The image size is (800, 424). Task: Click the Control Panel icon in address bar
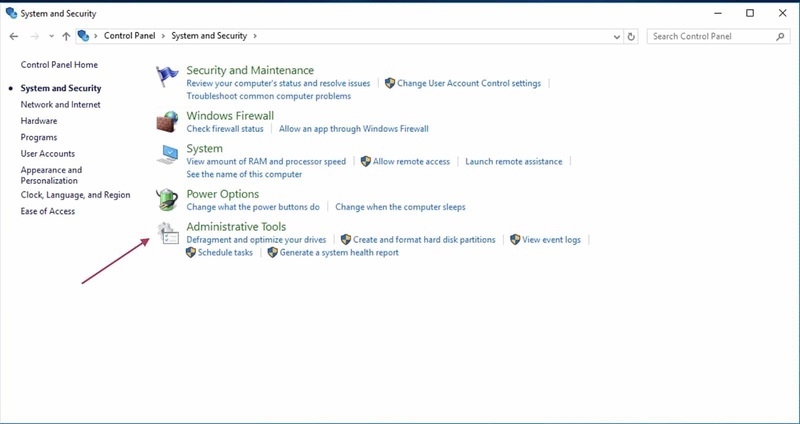coord(83,36)
